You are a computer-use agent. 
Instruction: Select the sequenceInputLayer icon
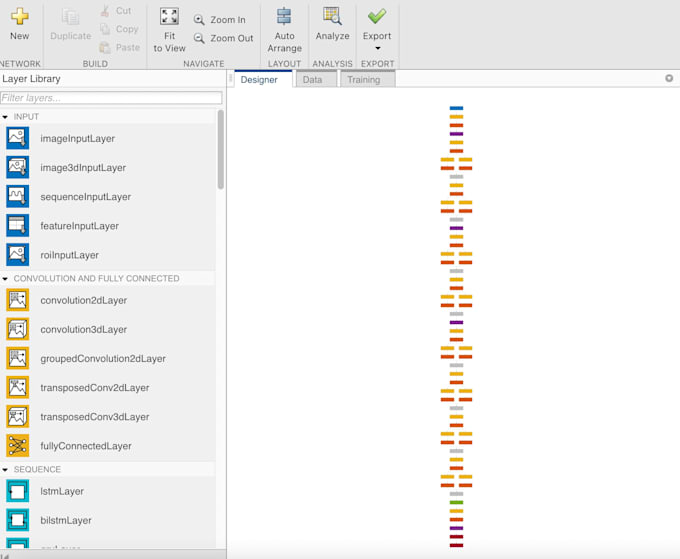(18, 196)
